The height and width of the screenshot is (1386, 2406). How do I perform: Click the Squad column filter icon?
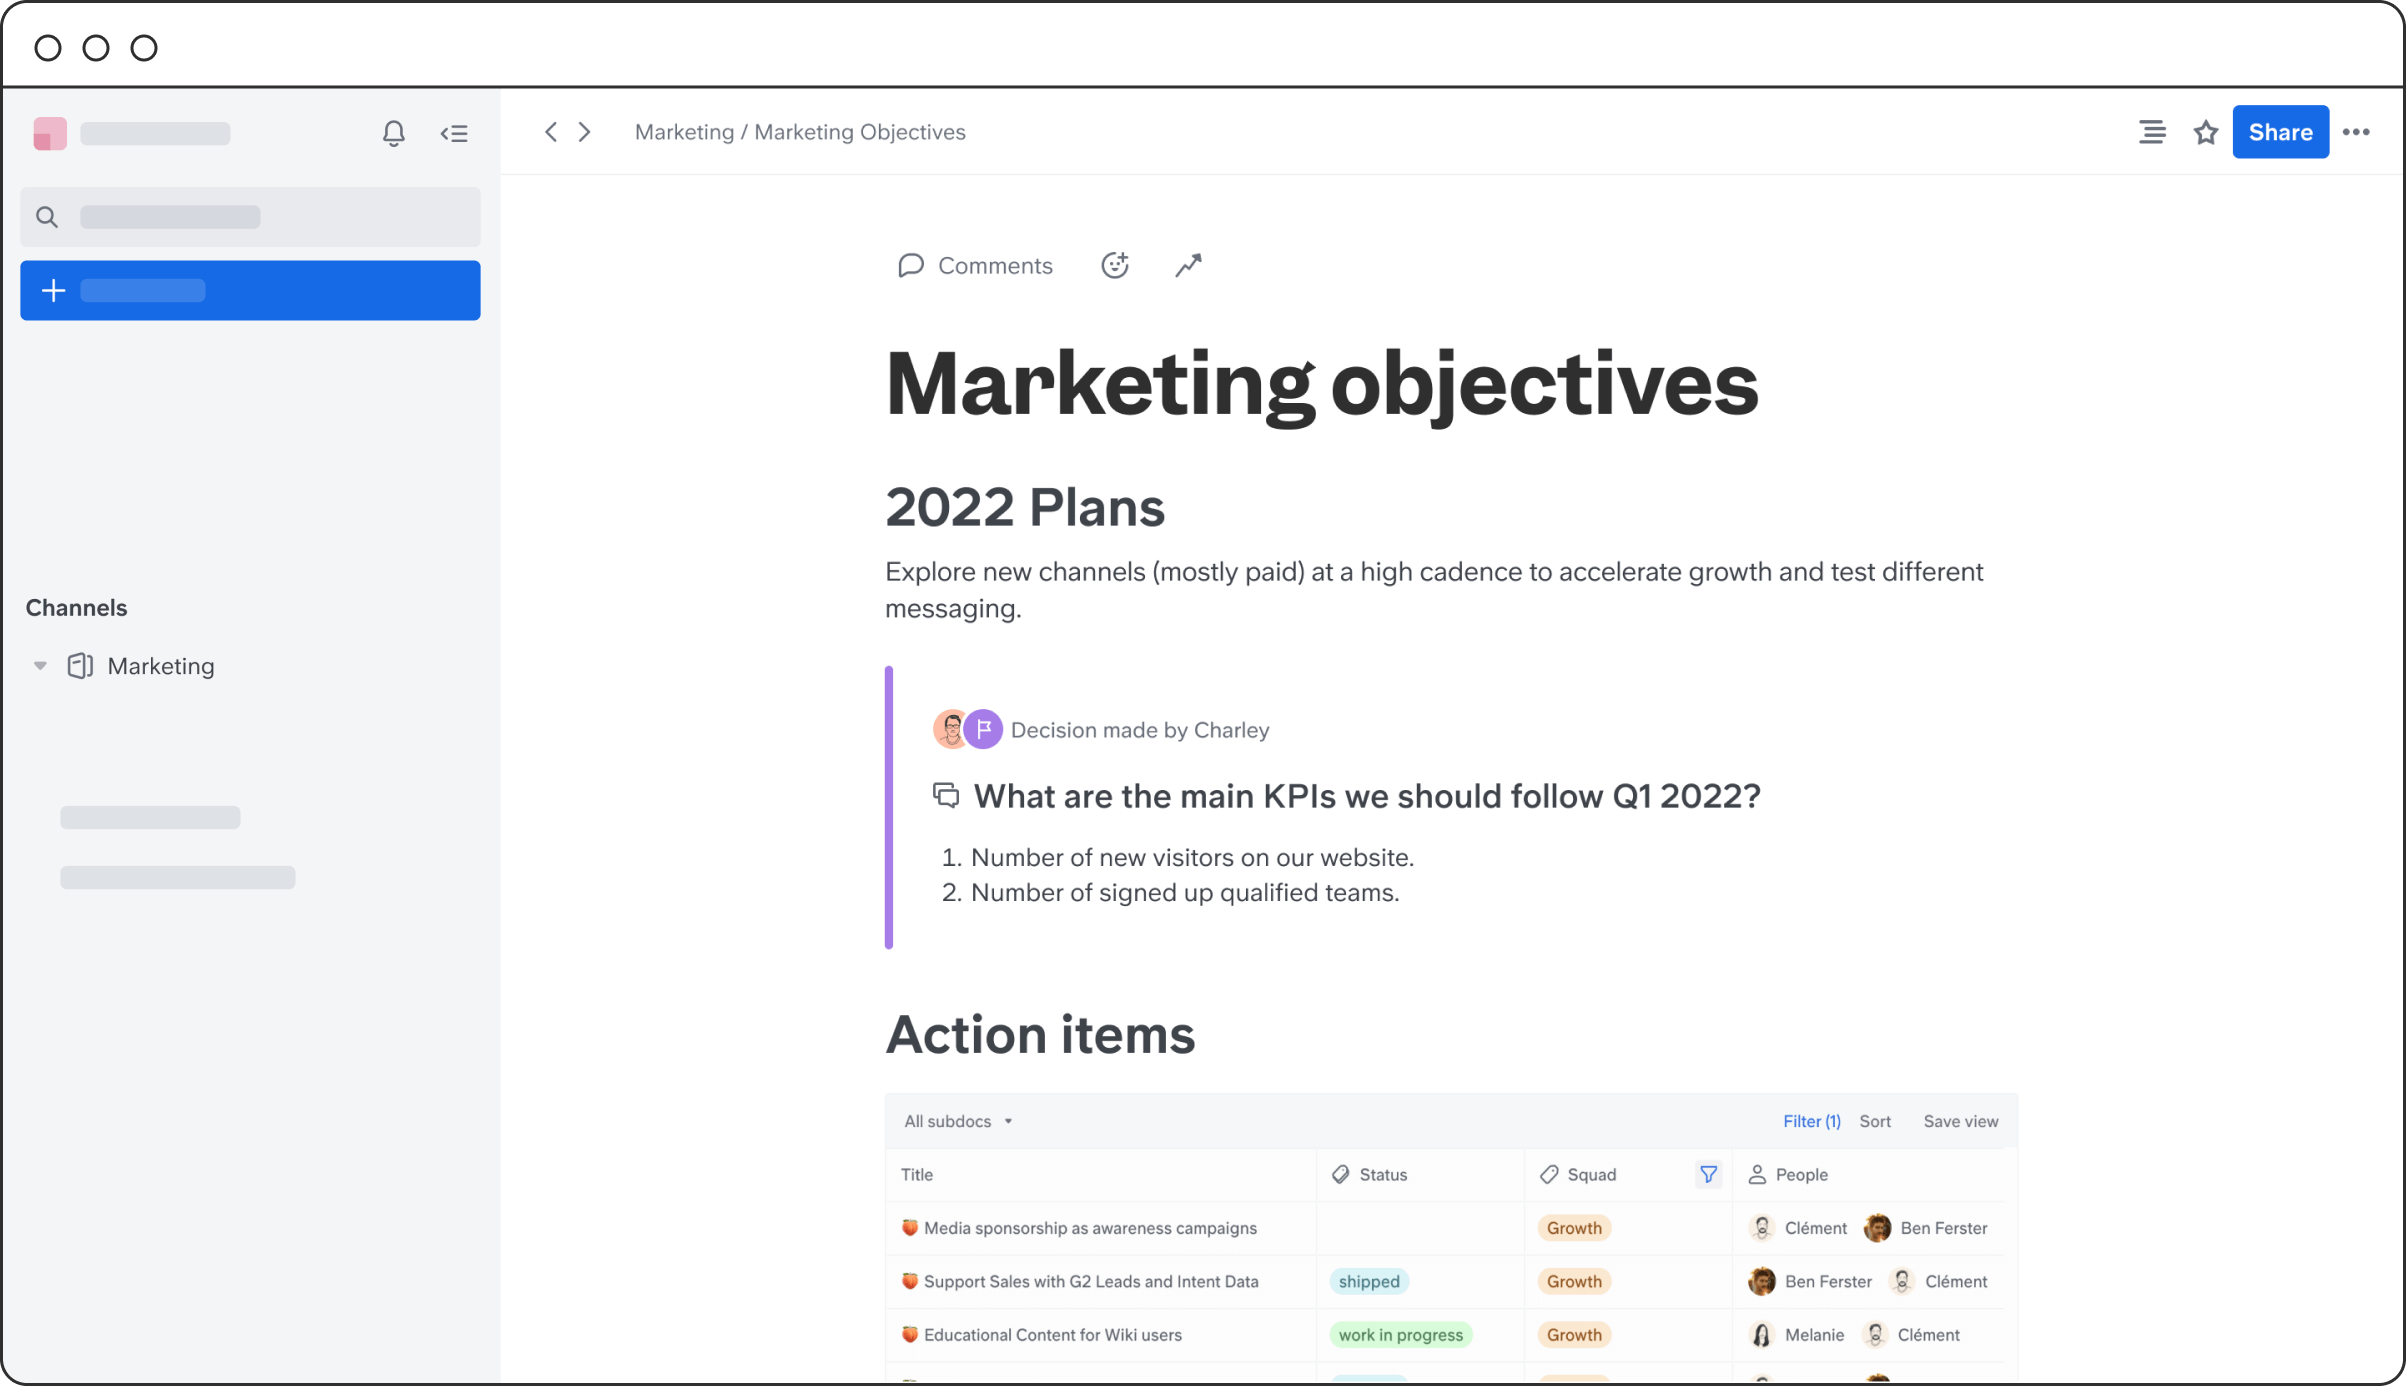click(1708, 1174)
